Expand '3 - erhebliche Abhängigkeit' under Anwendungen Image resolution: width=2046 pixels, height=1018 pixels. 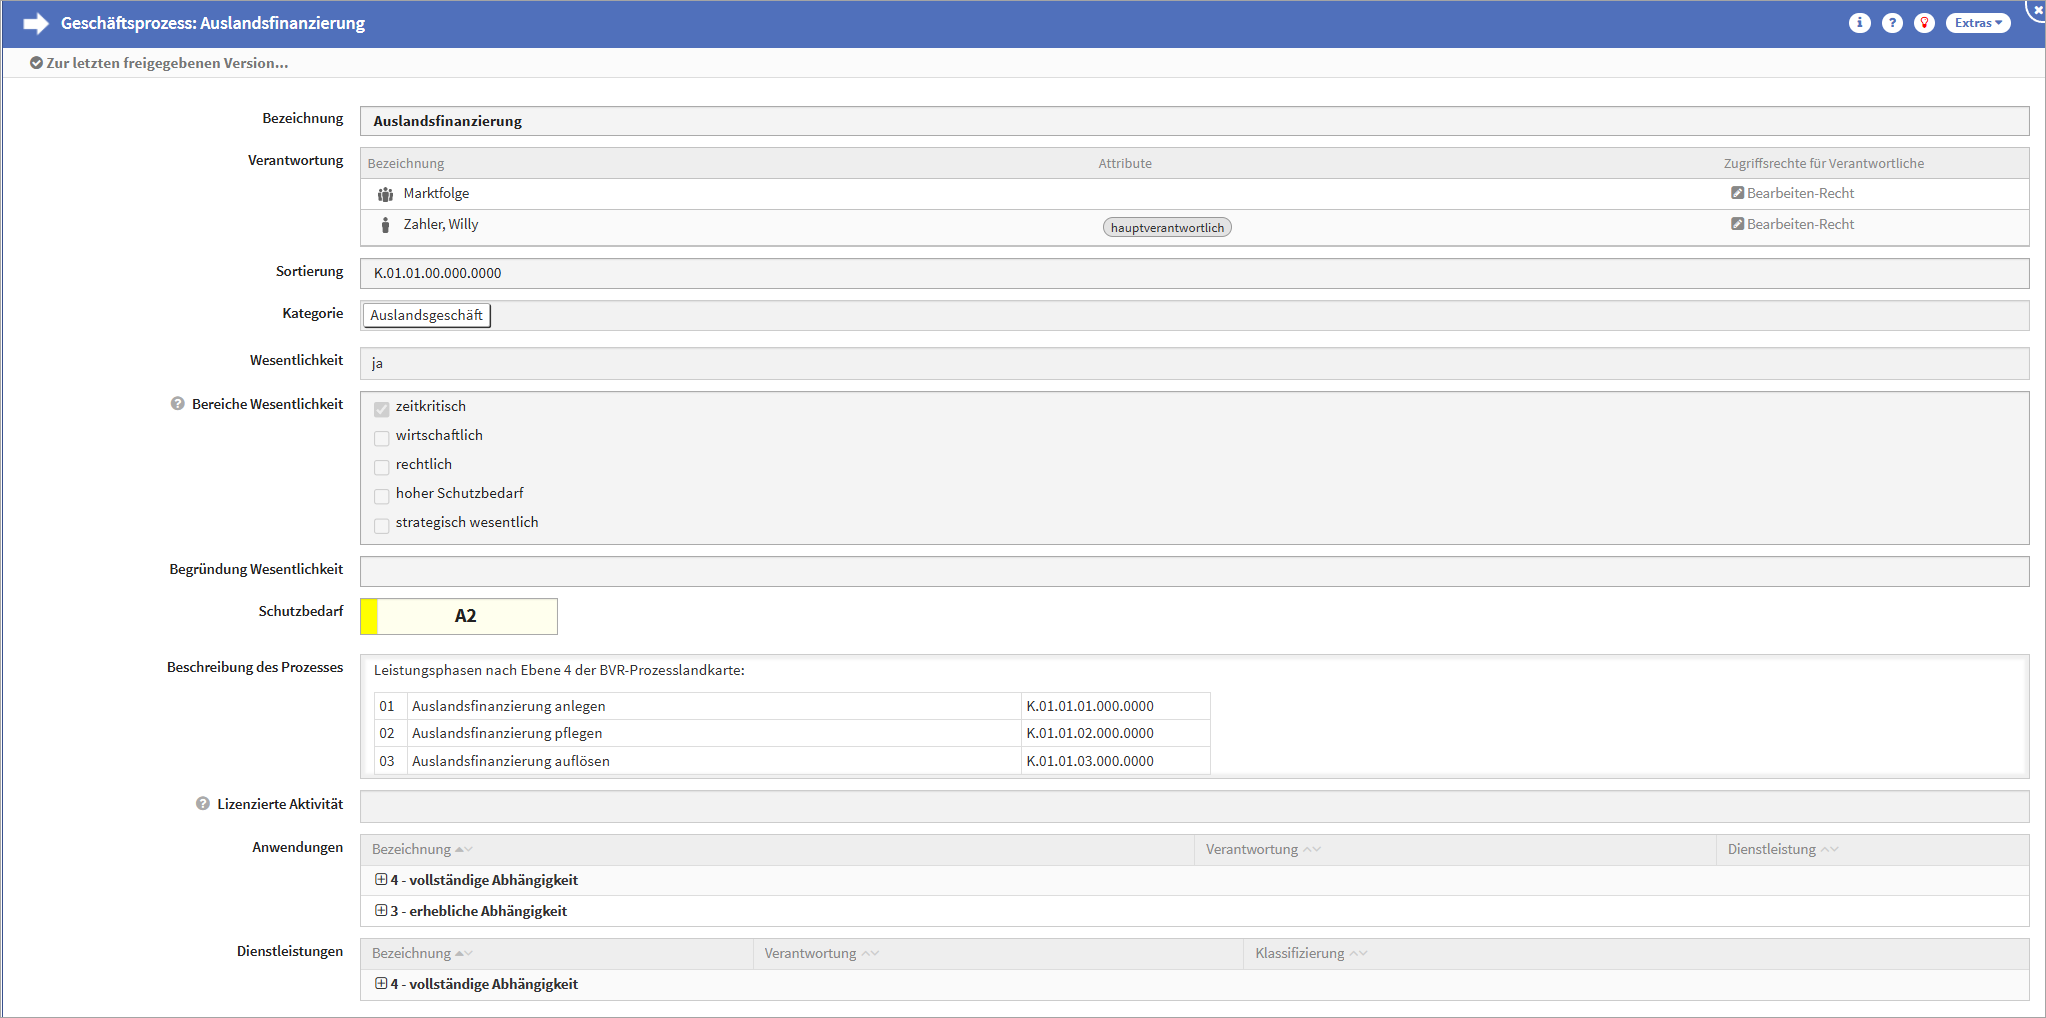(x=381, y=911)
